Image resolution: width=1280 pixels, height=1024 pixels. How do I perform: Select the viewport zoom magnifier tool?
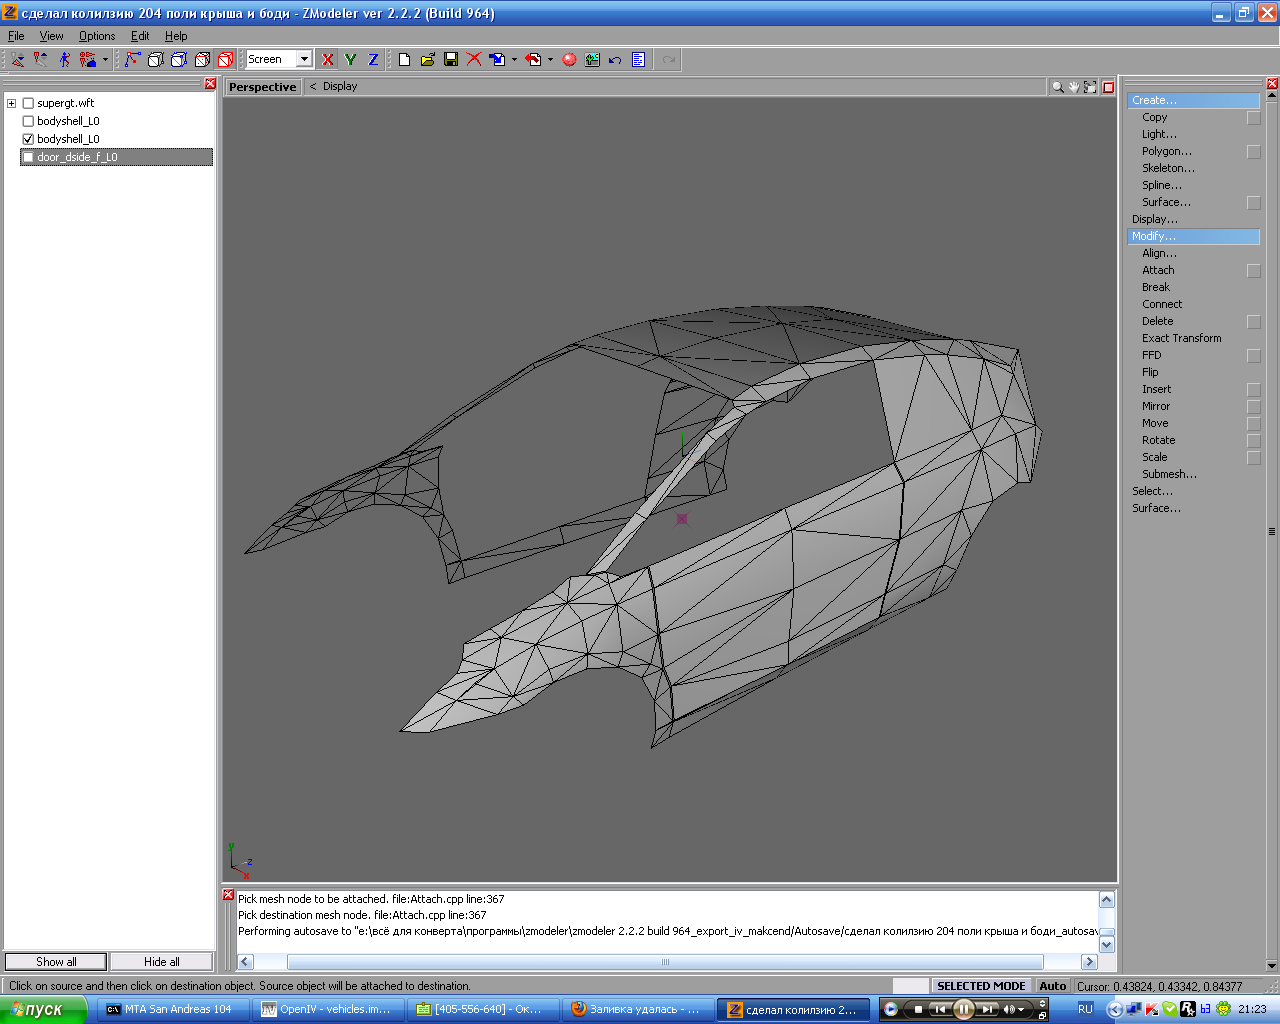coord(1057,87)
